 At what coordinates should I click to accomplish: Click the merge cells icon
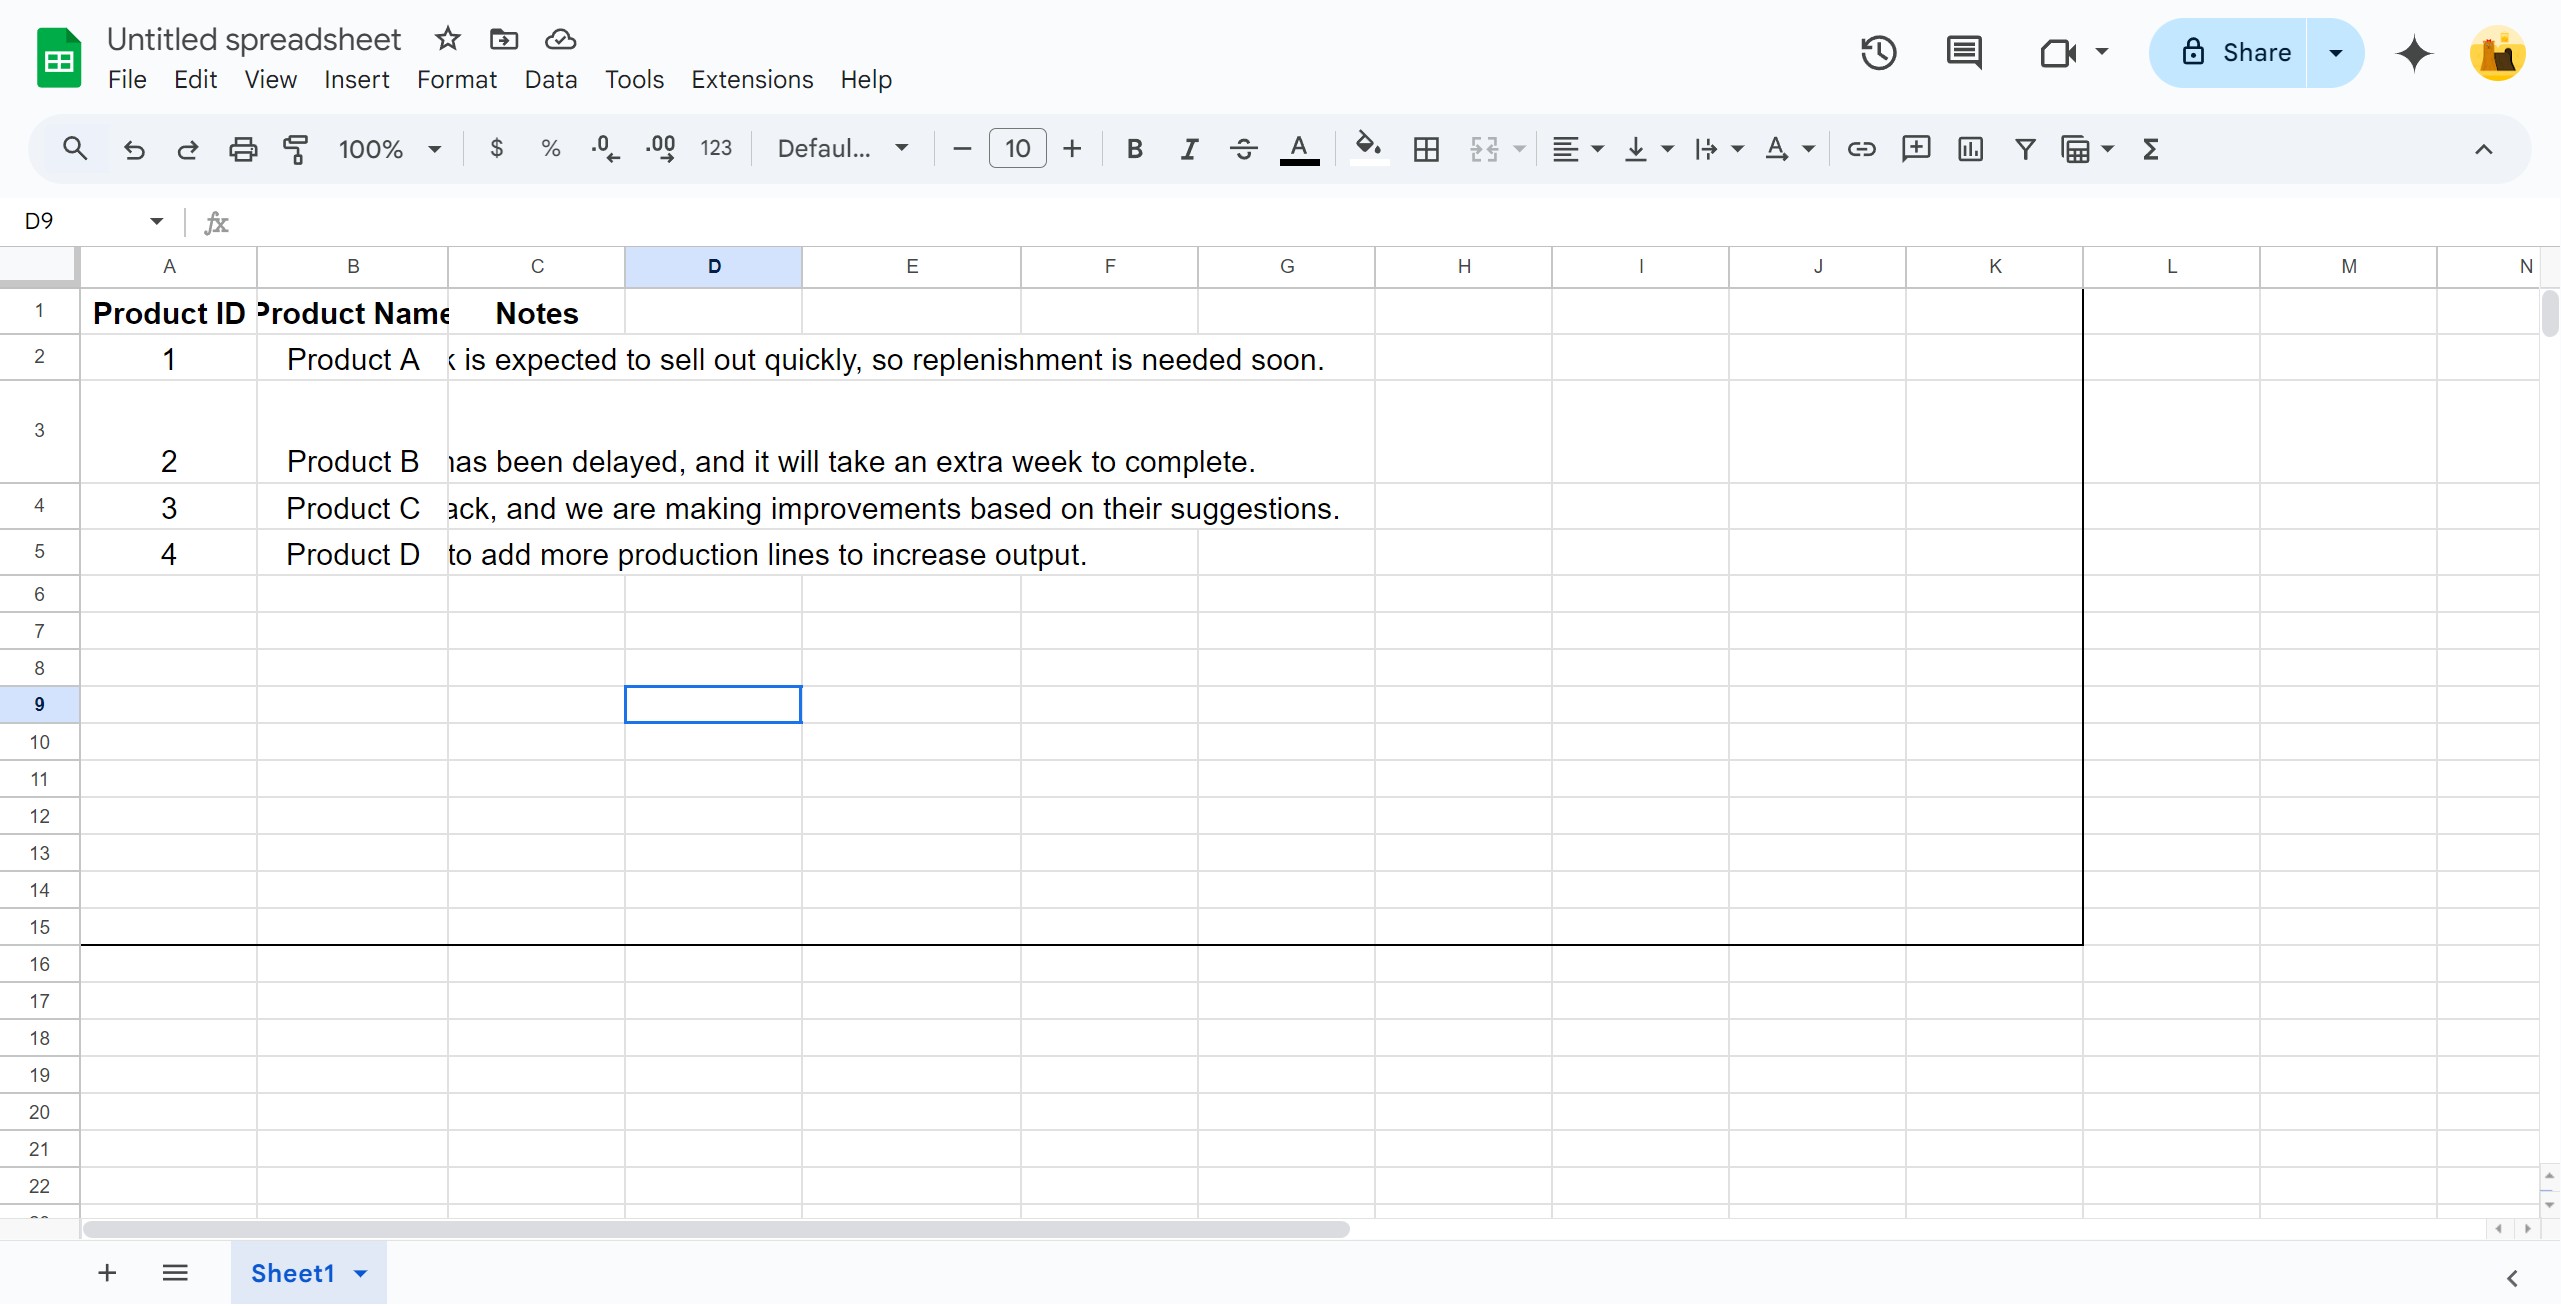coord(1484,149)
